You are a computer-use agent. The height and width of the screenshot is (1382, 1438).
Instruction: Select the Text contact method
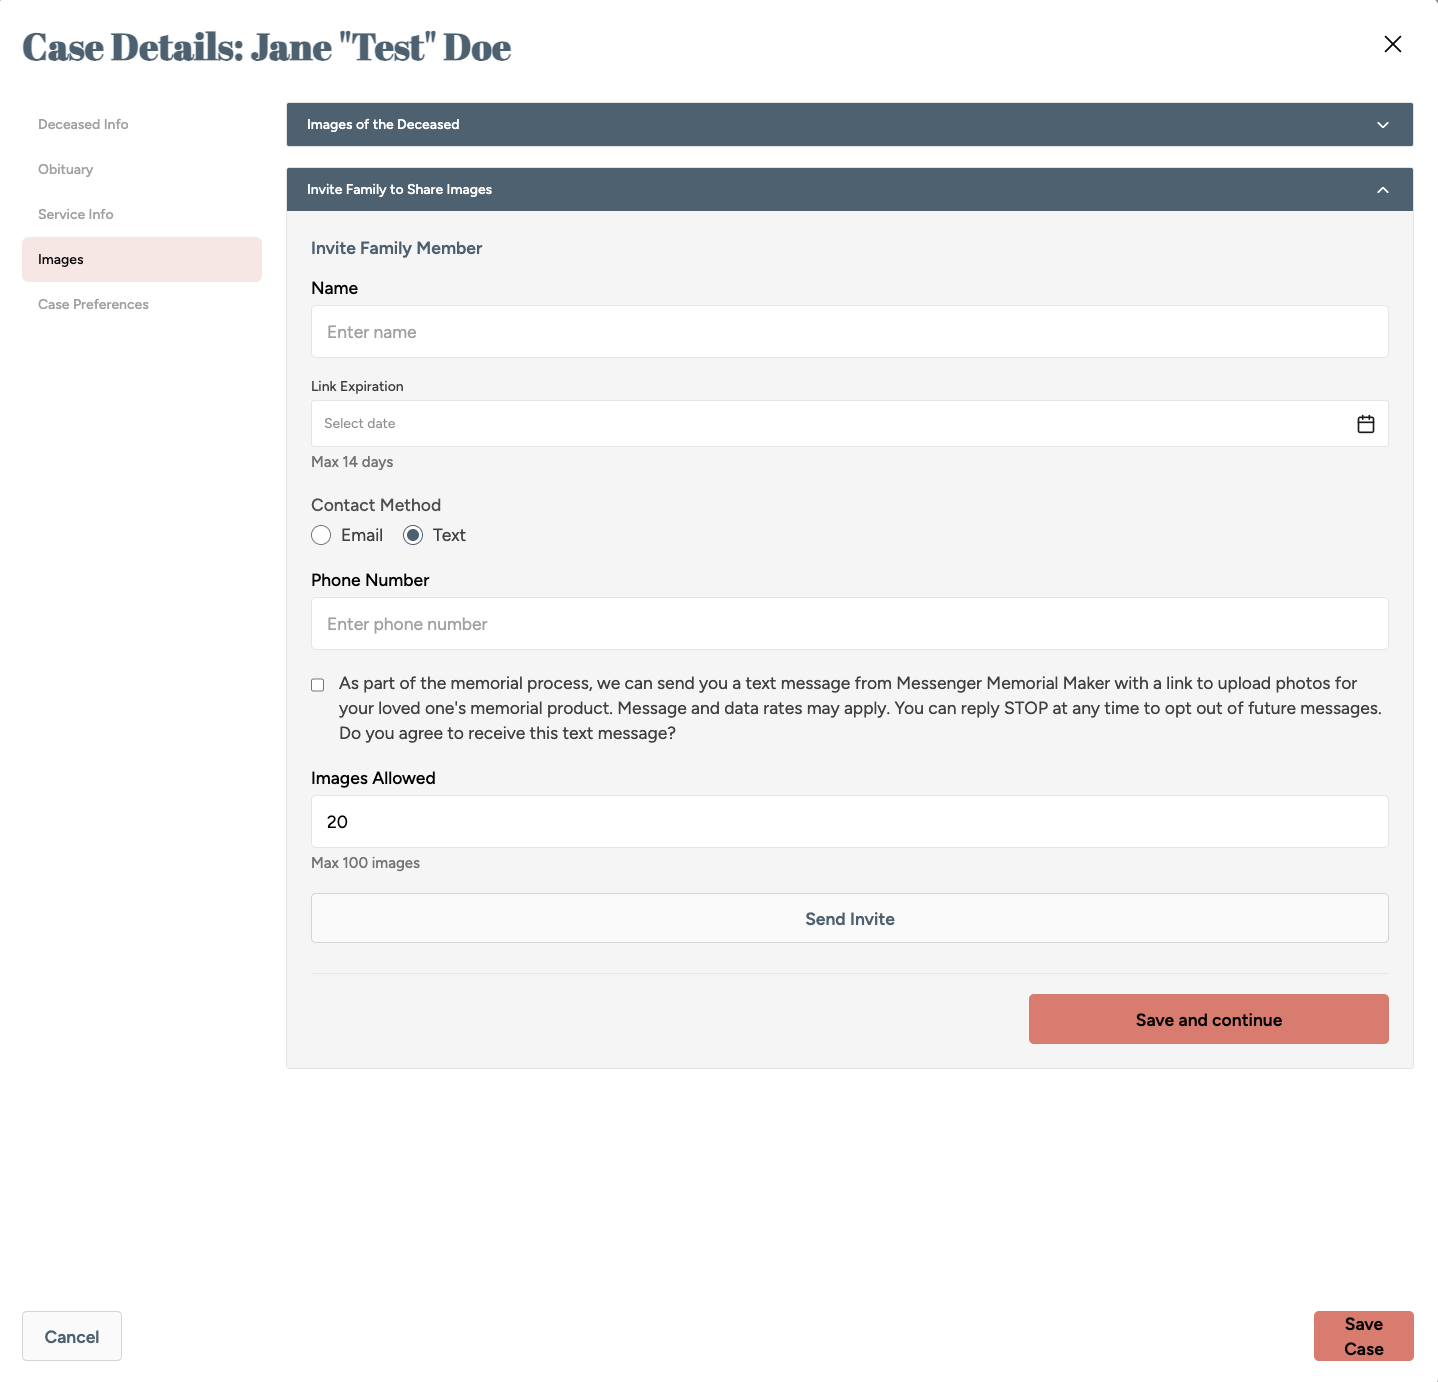[413, 535]
